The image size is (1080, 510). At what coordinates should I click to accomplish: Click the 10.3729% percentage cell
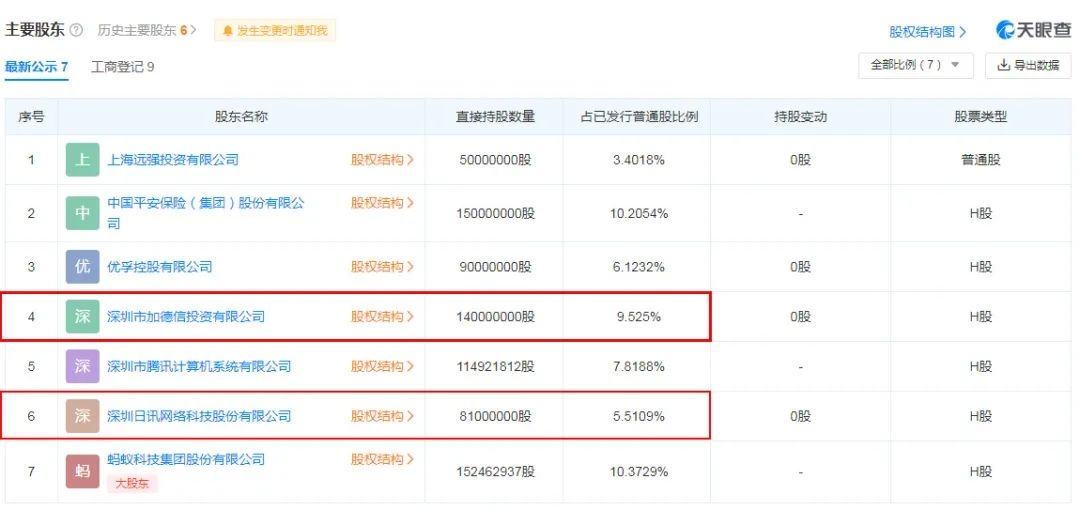coord(638,471)
